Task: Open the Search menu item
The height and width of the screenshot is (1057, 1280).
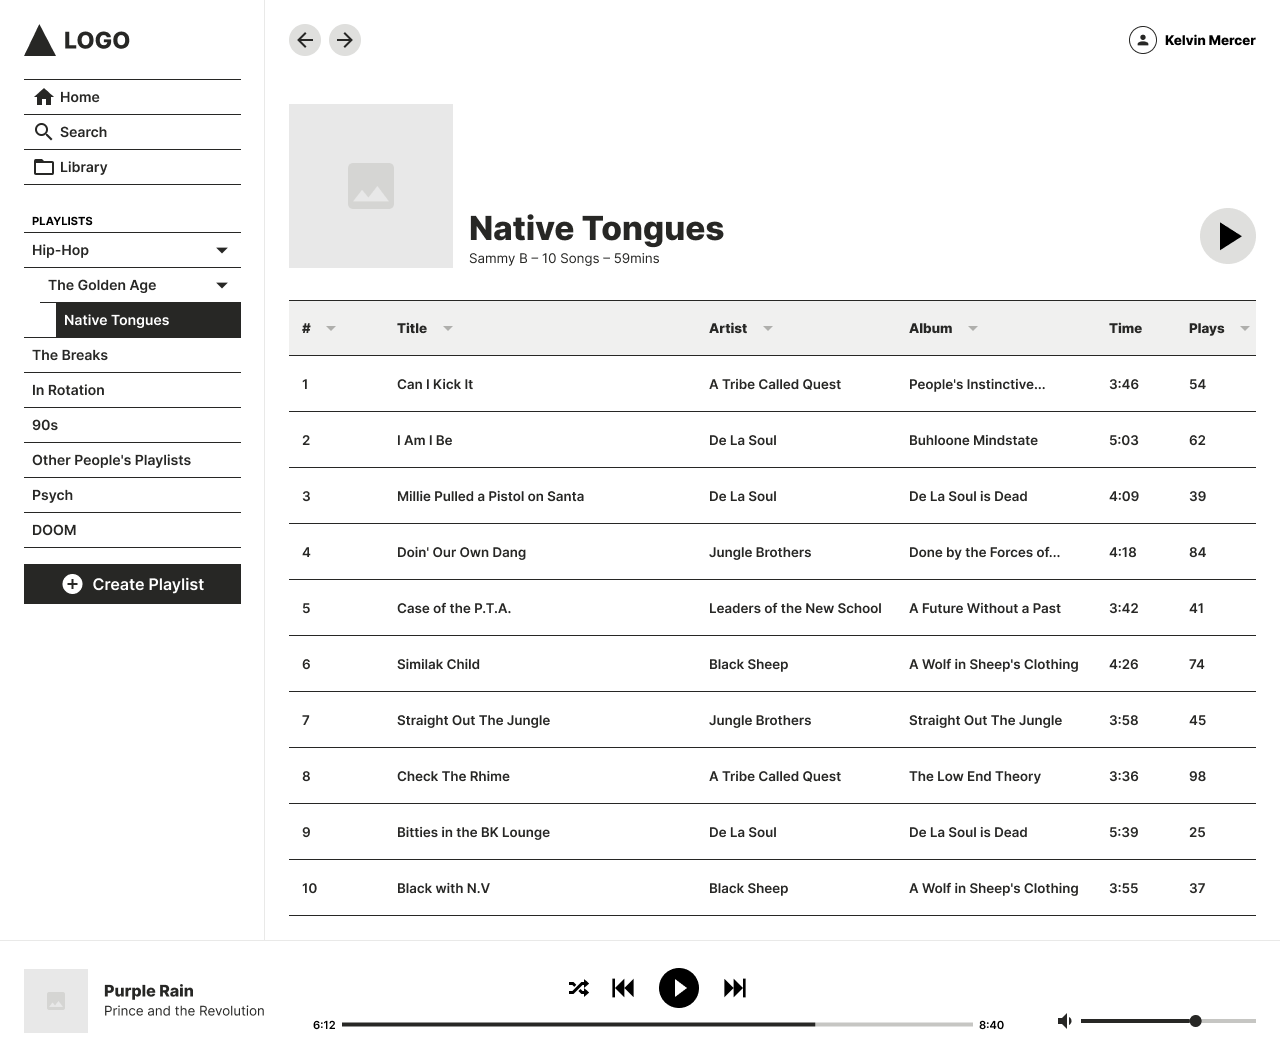Action: pyautogui.click(x=132, y=132)
